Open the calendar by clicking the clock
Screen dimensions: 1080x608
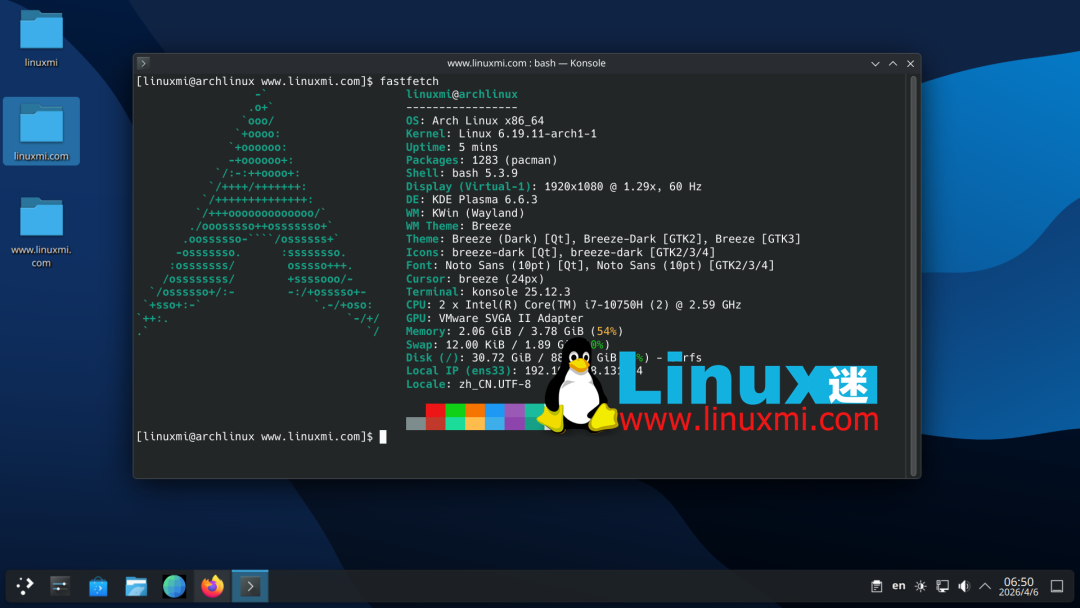coord(1017,586)
